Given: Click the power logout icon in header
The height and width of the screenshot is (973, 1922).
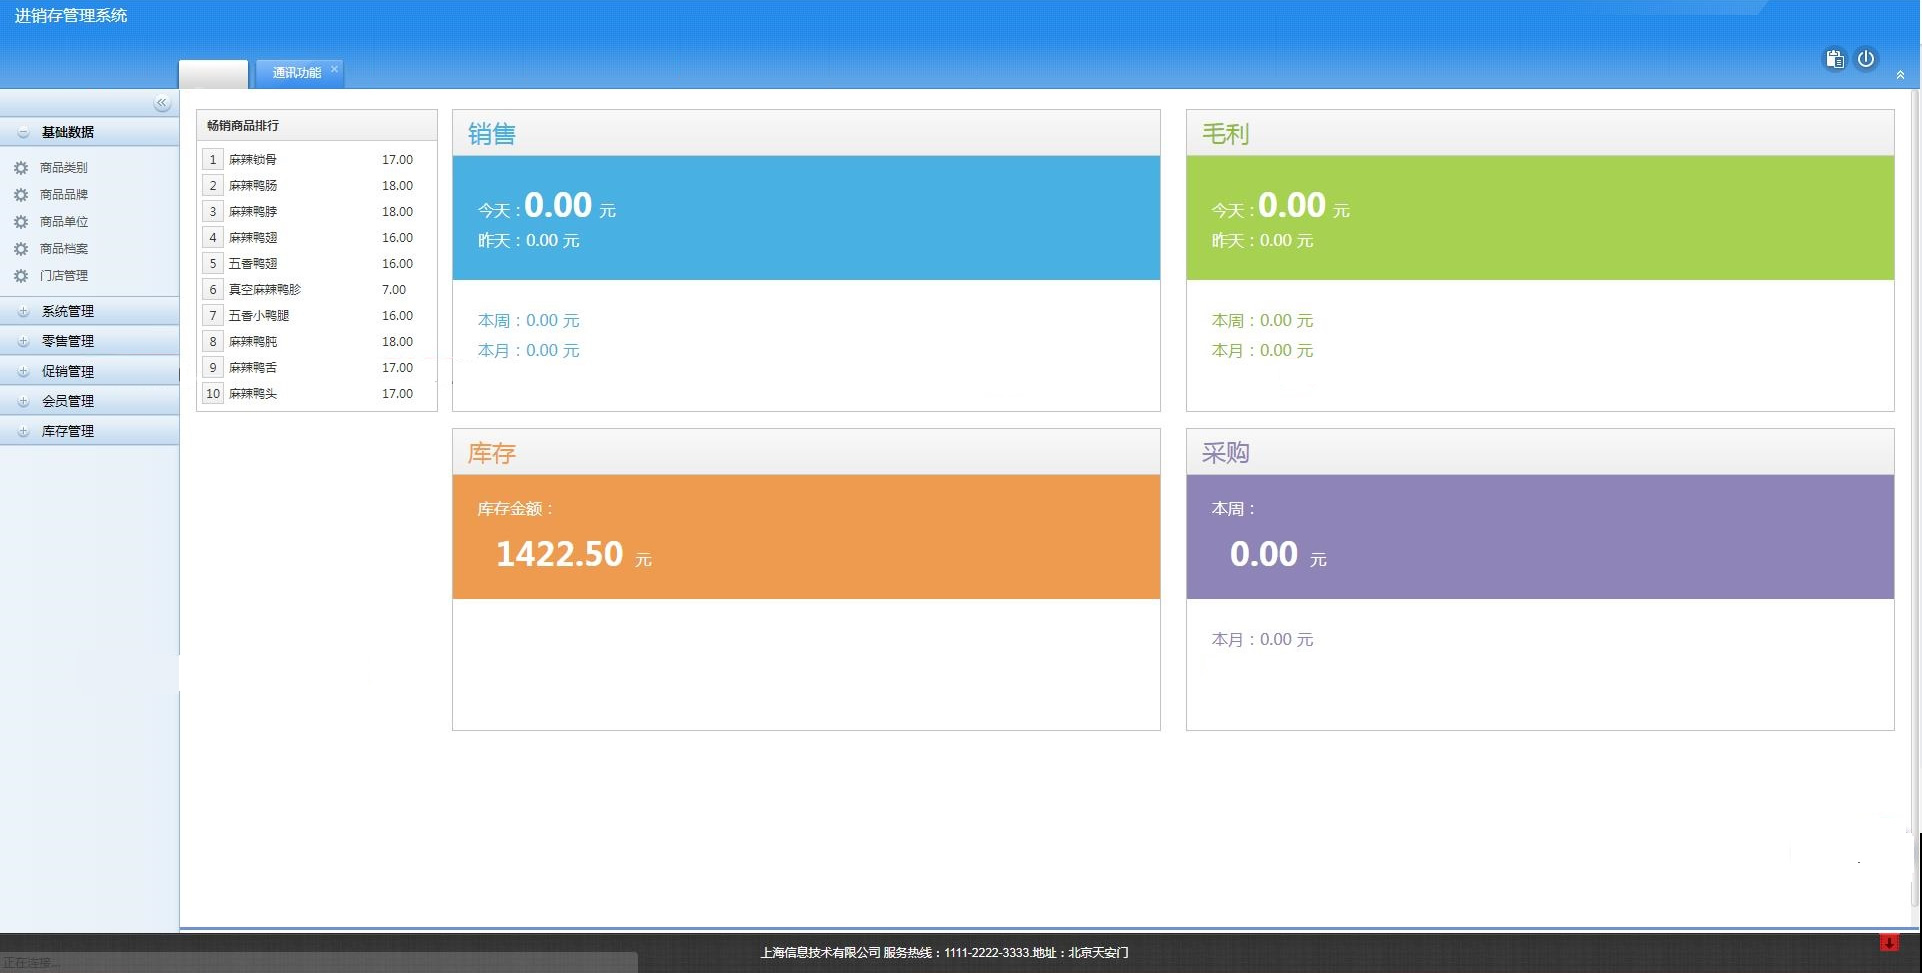Looking at the screenshot, I should point(1866,59).
